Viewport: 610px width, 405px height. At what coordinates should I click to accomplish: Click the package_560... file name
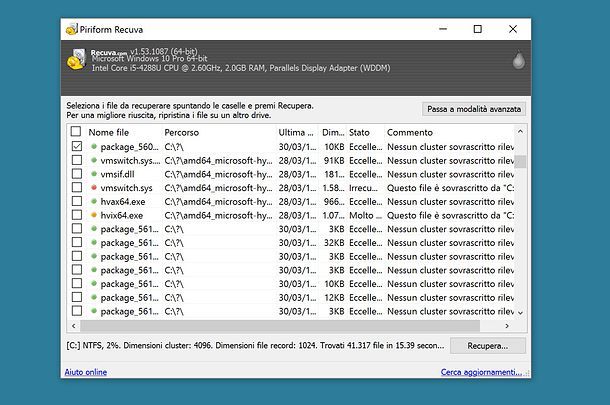click(x=130, y=147)
